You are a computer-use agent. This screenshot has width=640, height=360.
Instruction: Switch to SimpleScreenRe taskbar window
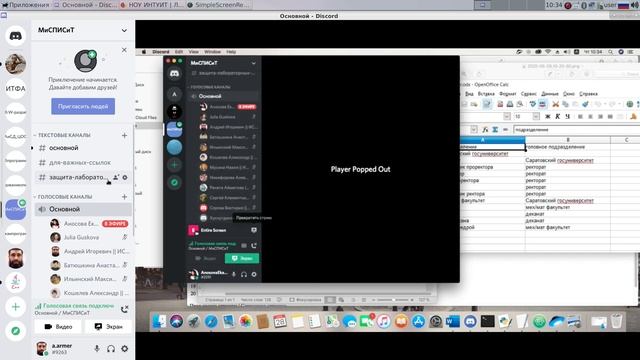coord(218,5)
